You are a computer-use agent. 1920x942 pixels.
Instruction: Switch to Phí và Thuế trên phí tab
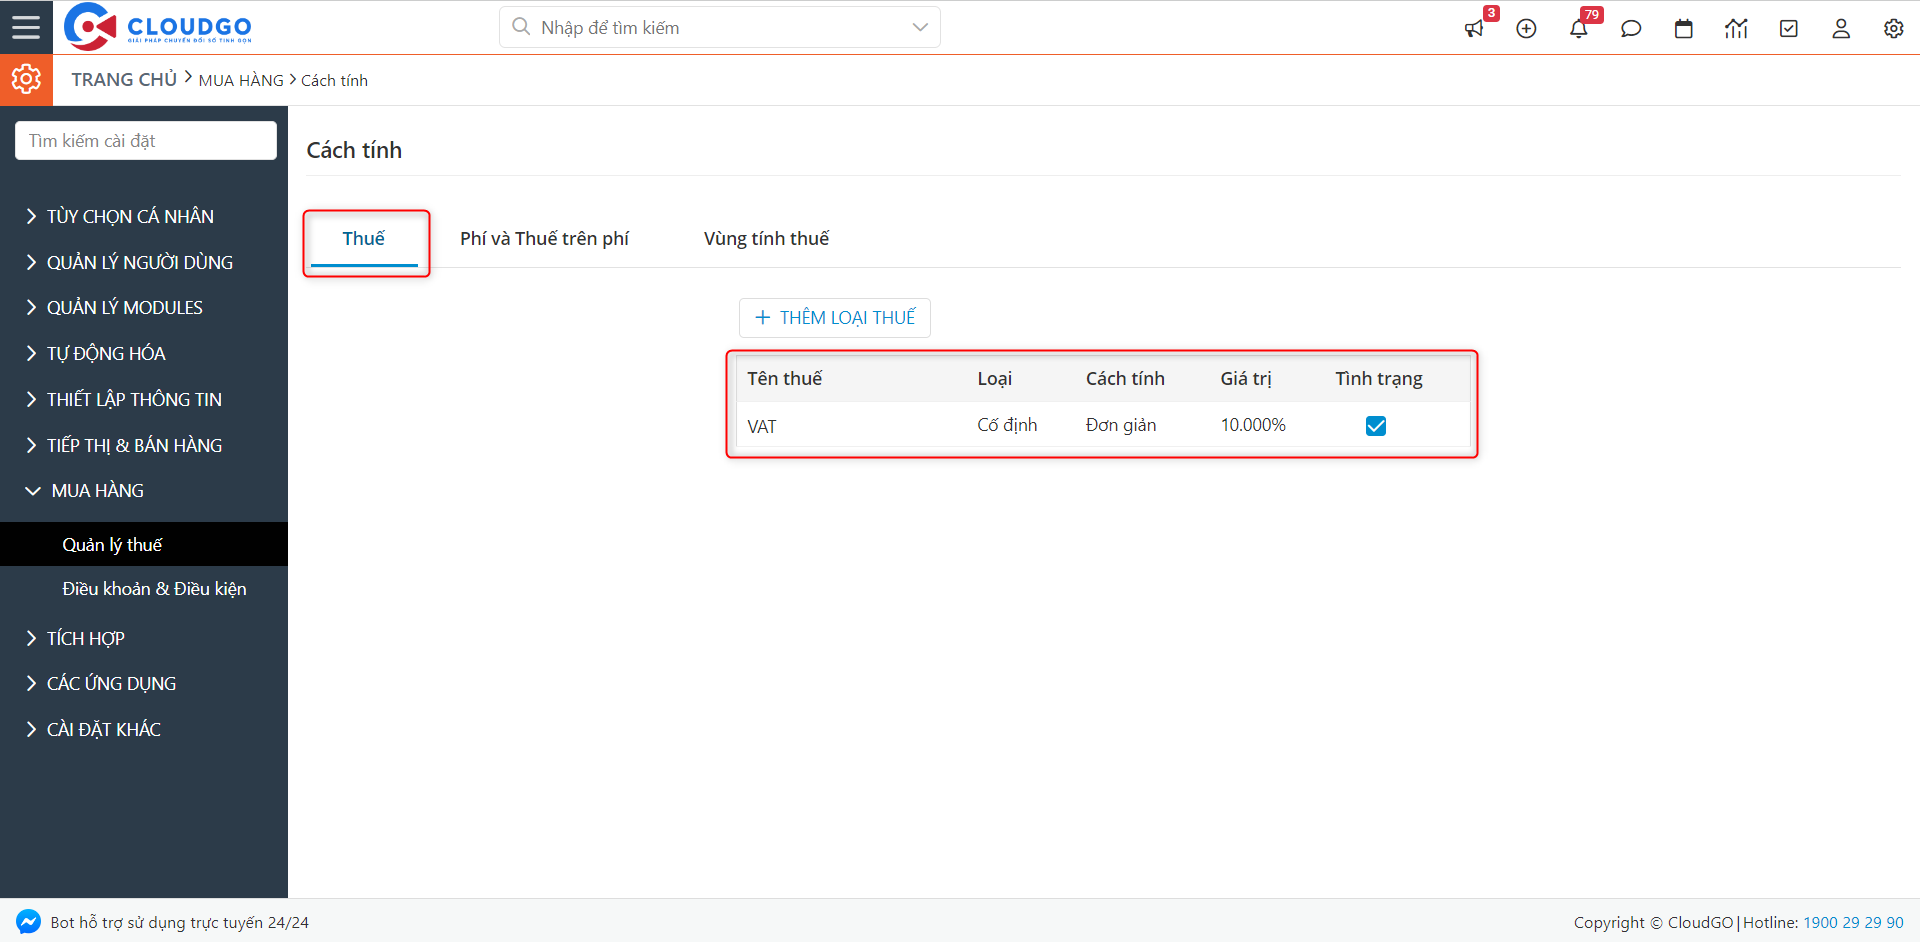pyautogui.click(x=544, y=238)
